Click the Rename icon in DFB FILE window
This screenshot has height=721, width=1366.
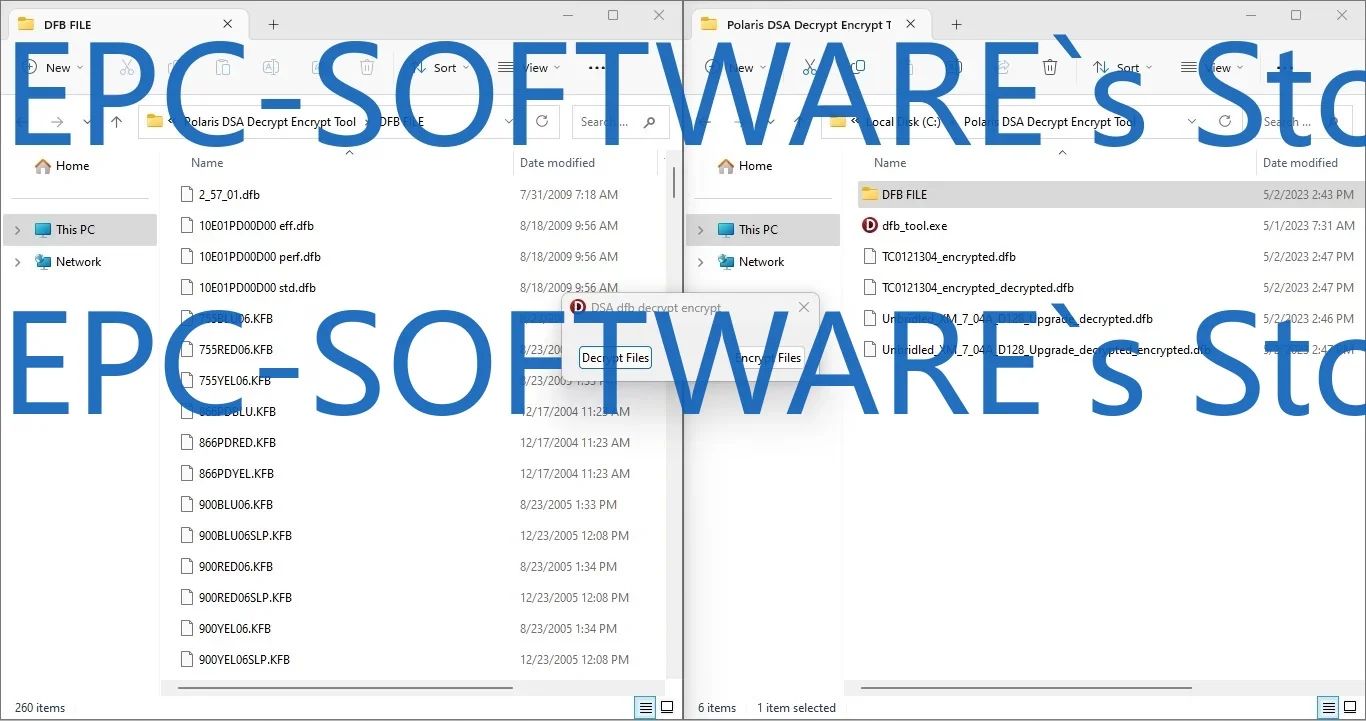point(270,67)
